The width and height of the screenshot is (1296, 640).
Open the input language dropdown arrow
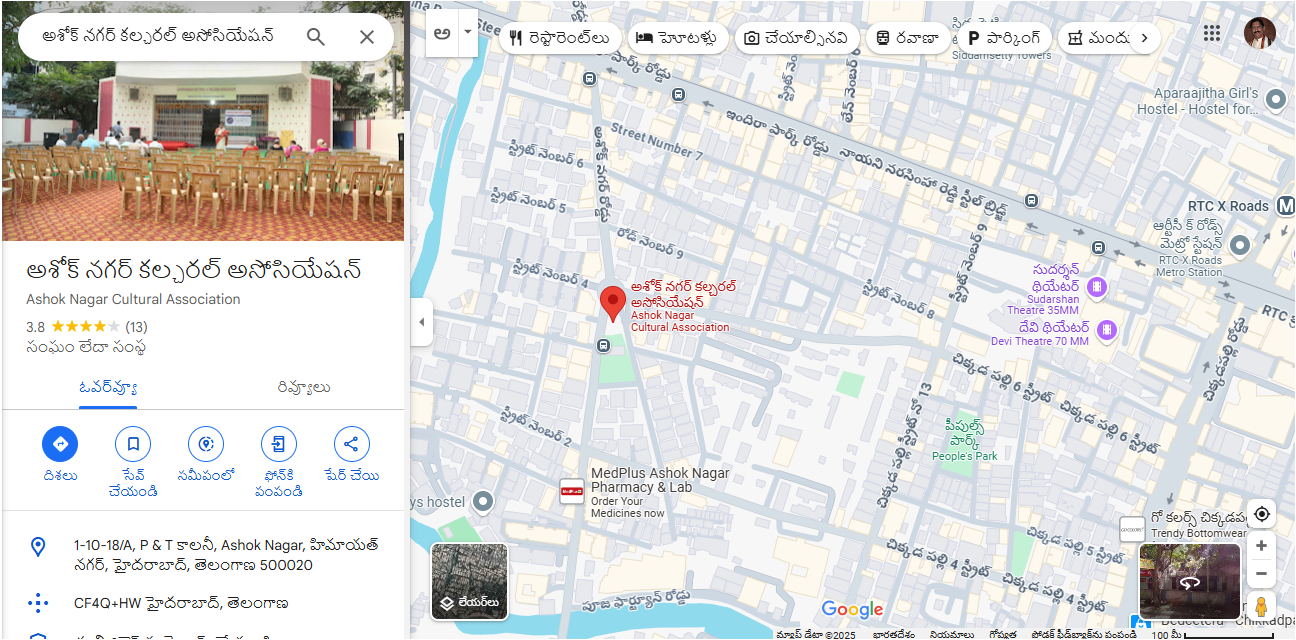[x=467, y=33]
